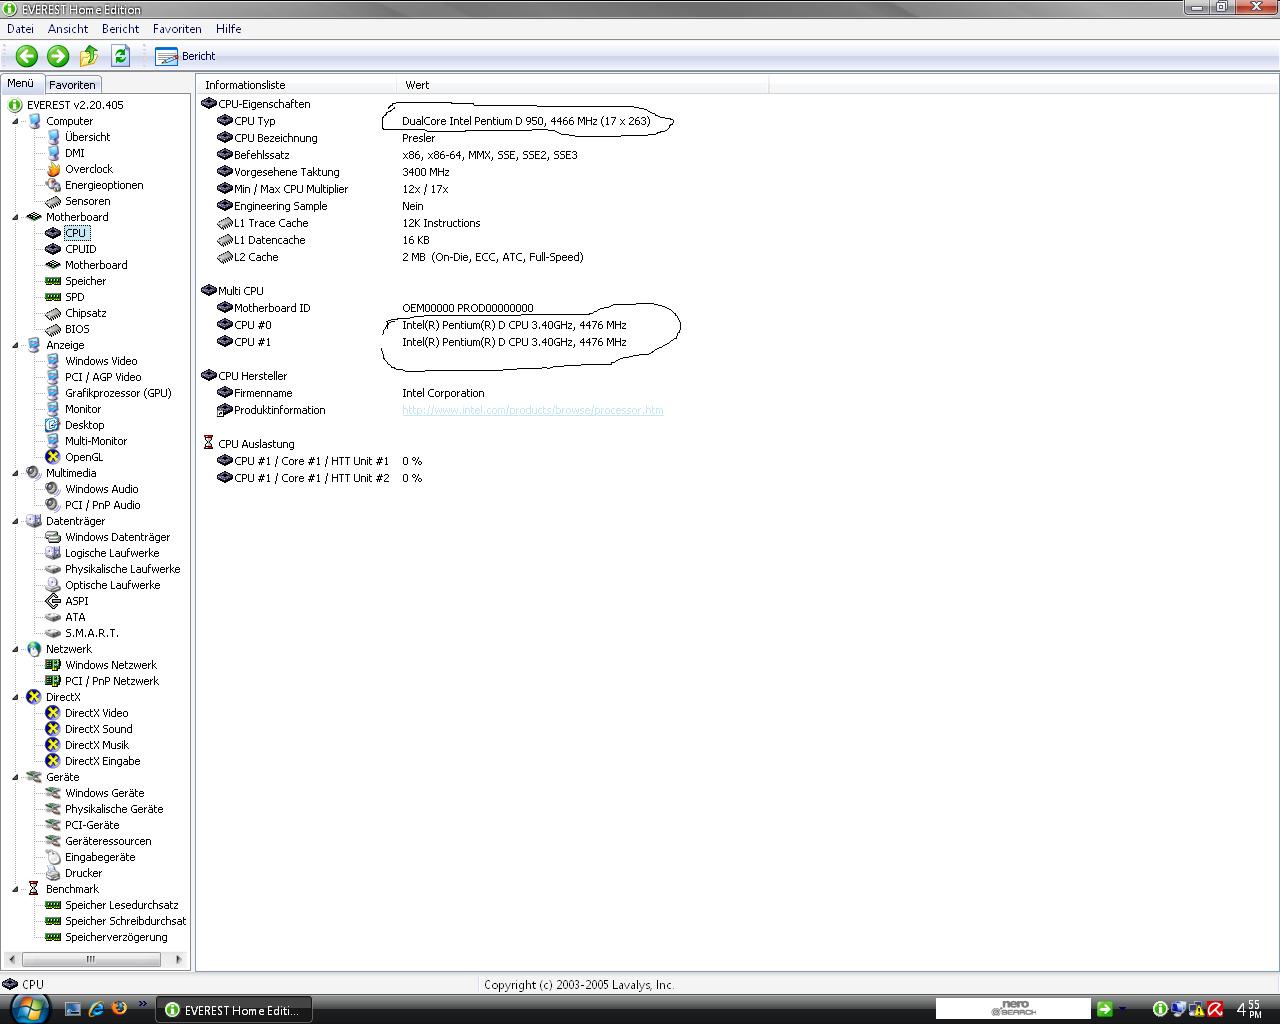Image resolution: width=1280 pixels, height=1024 pixels.
Task: Open the Hilfe menu
Action: pos(228,29)
